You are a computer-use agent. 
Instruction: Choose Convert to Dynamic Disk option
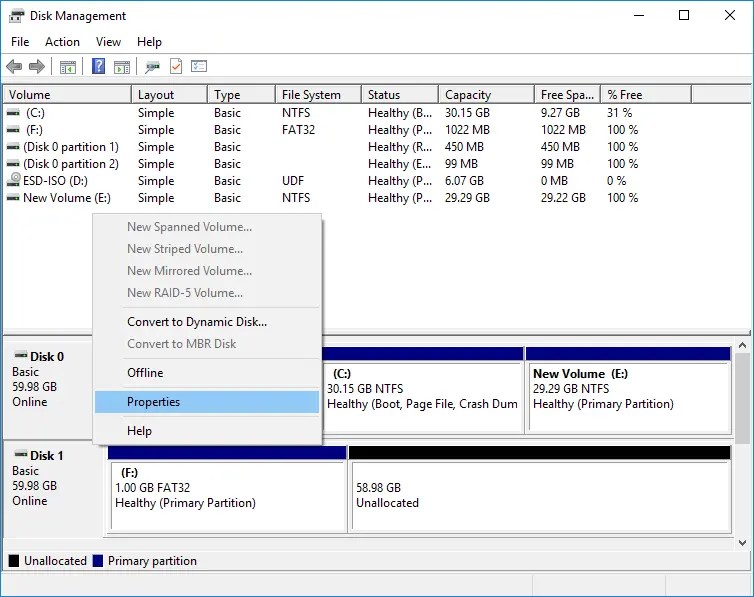pos(196,322)
